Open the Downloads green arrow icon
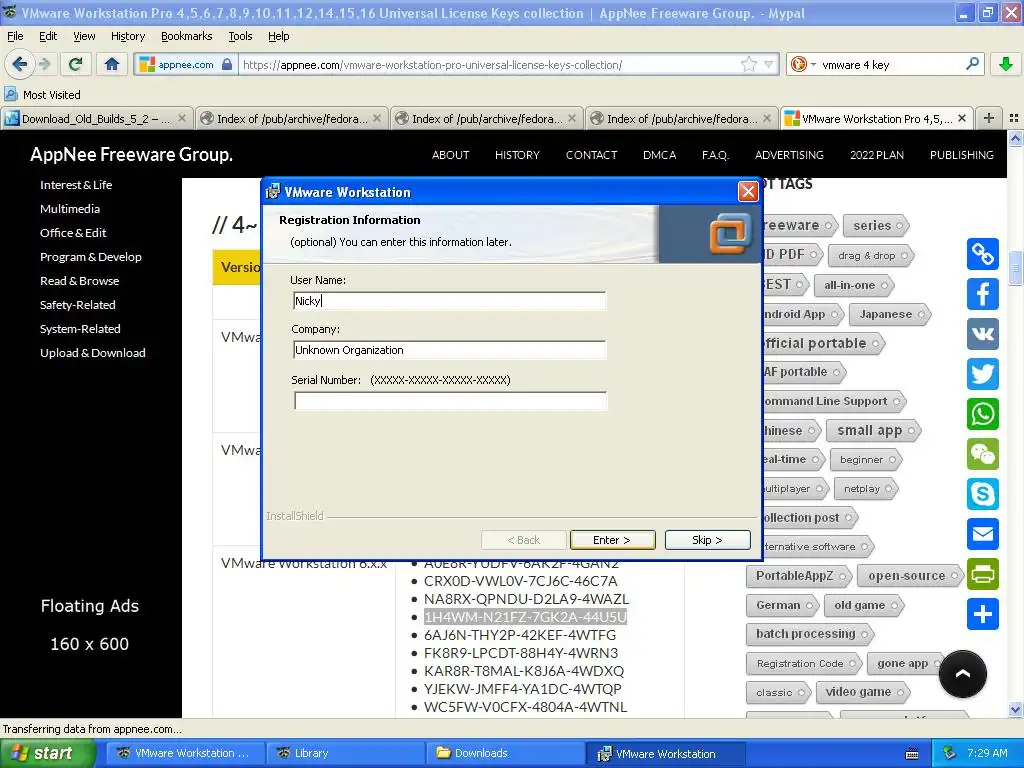Image resolution: width=1024 pixels, height=768 pixels. (1006, 64)
